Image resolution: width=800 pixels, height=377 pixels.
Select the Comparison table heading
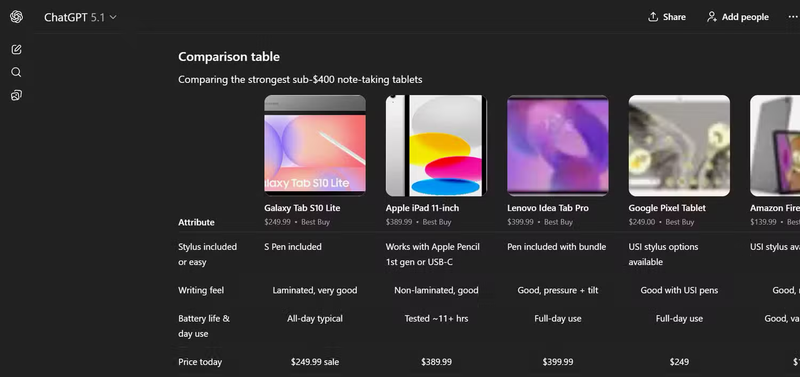point(229,57)
